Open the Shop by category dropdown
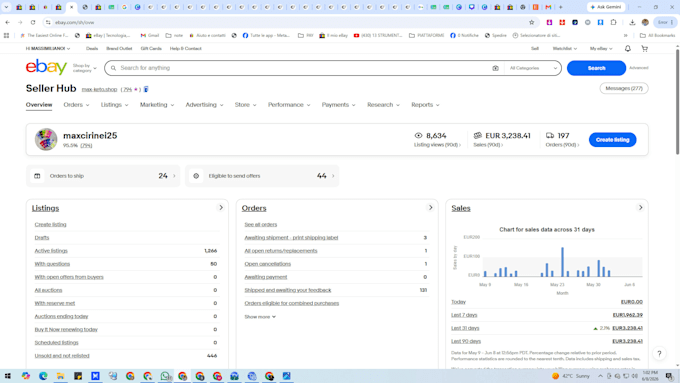The height and width of the screenshot is (383, 680). pos(85,68)
